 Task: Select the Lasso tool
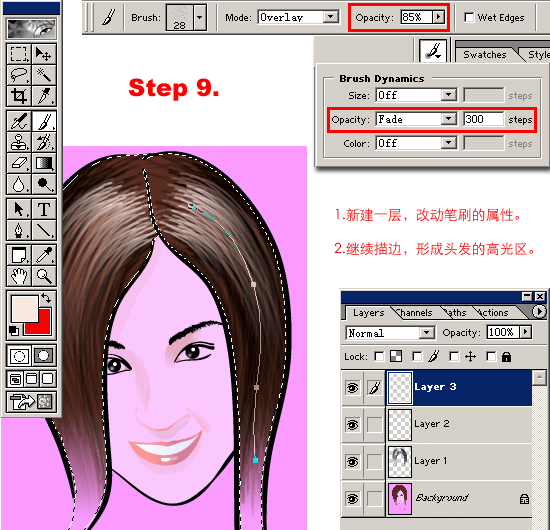(19, 75)
